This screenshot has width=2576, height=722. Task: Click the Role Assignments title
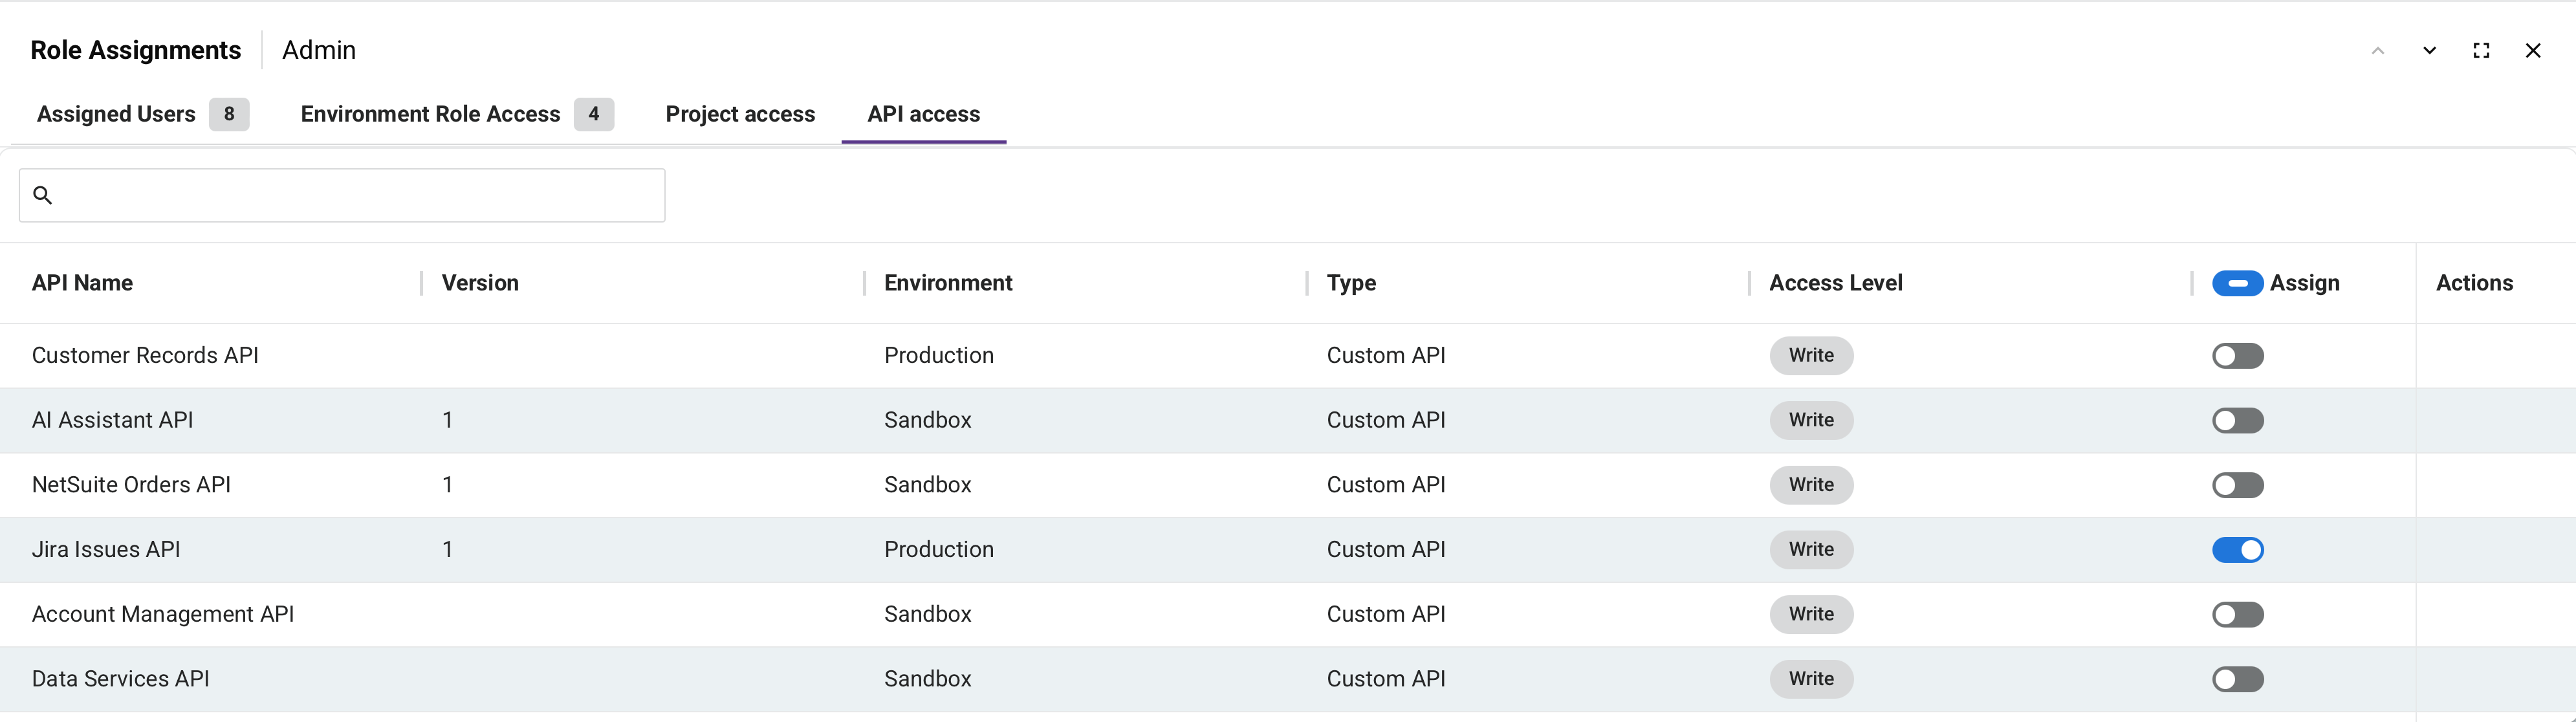click(136, 50)
